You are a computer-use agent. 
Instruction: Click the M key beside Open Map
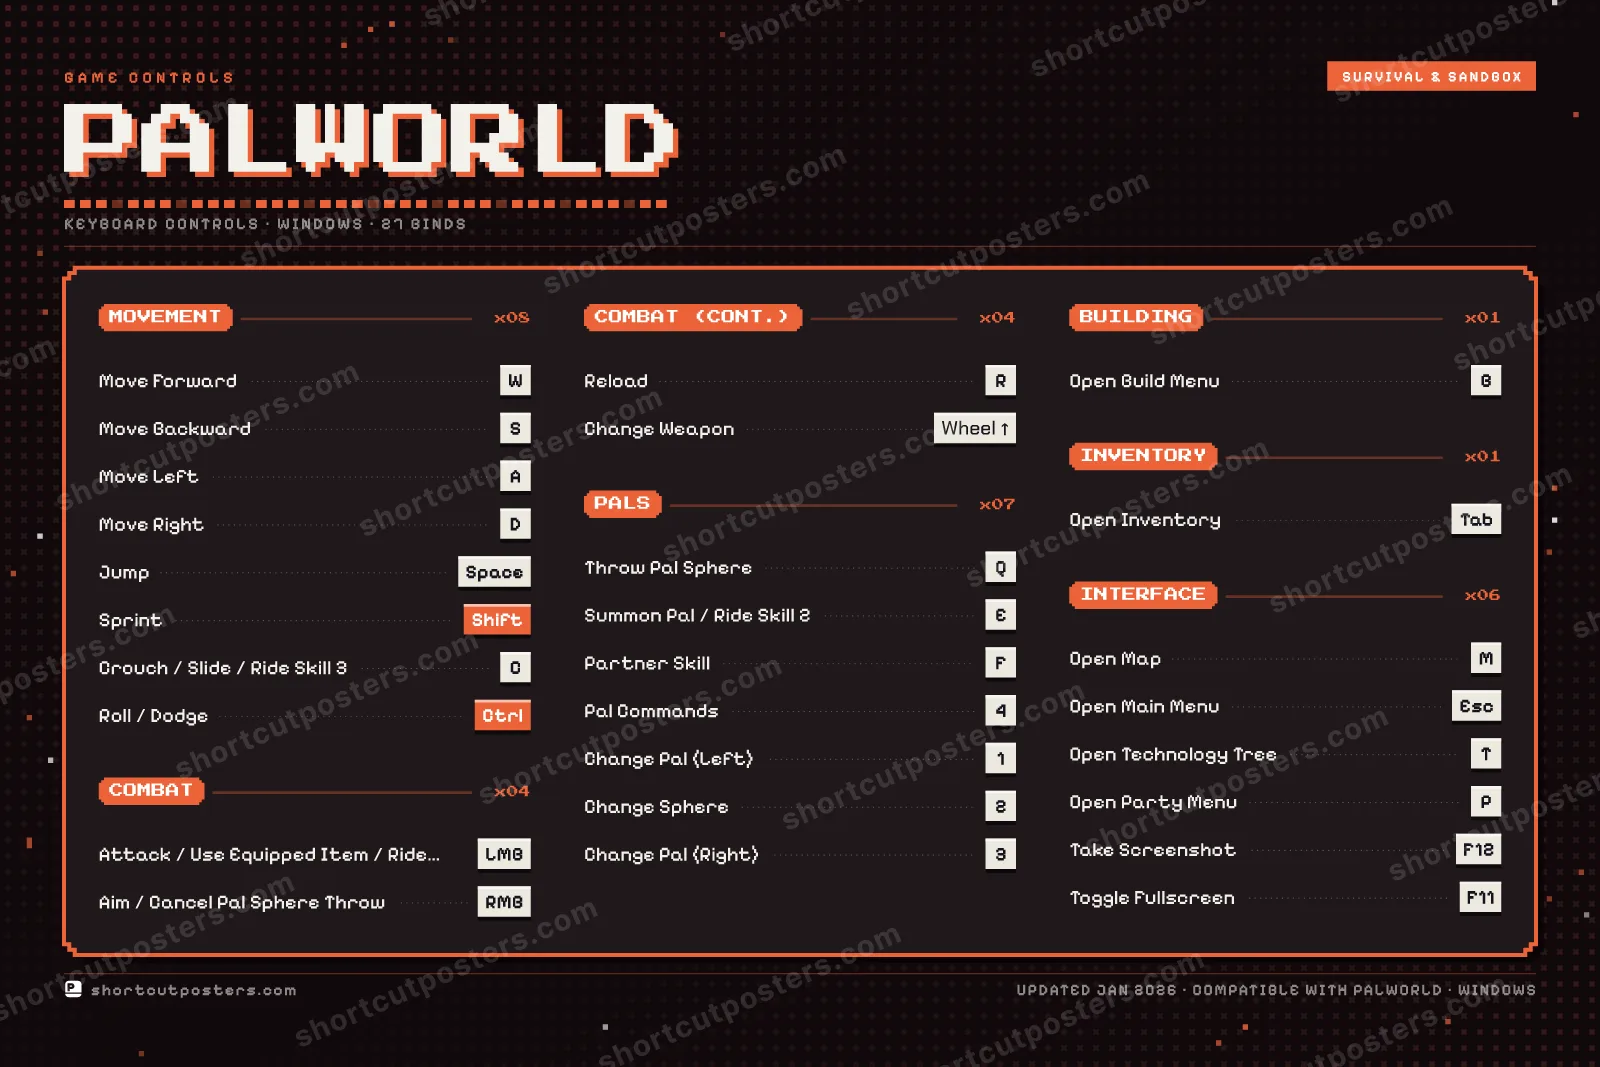(x=1486, y=658)
